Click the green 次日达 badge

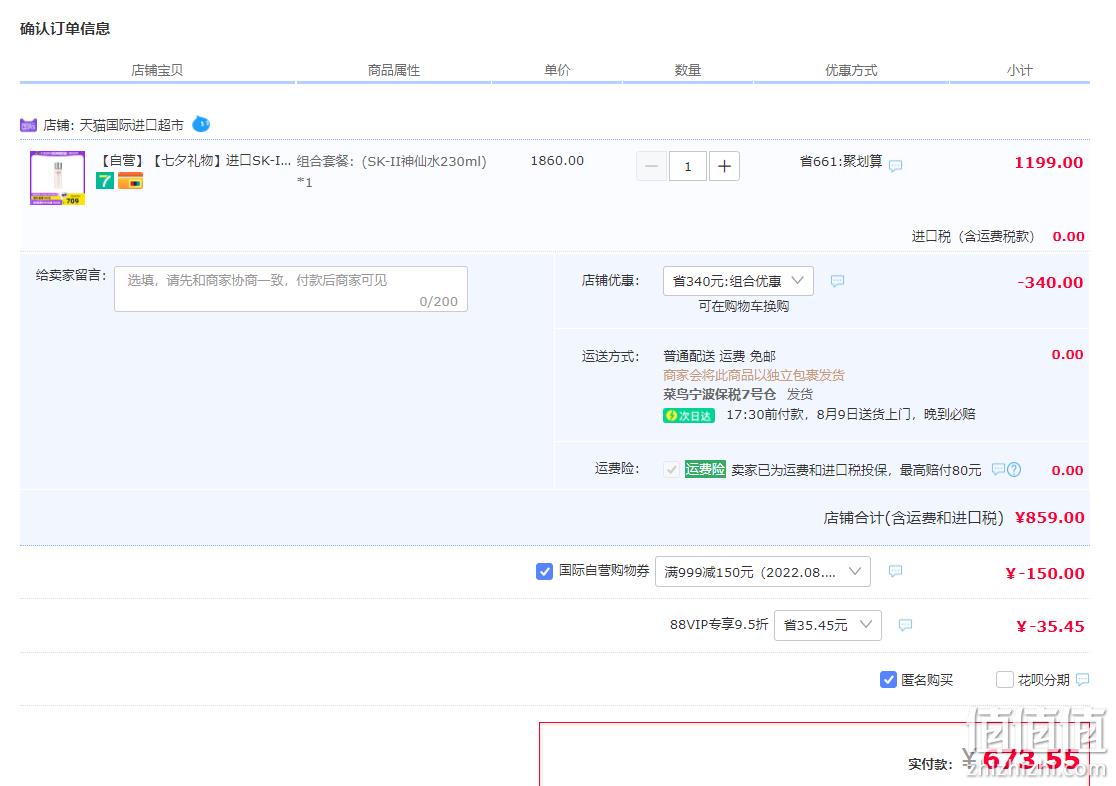(x=688, y=416)
